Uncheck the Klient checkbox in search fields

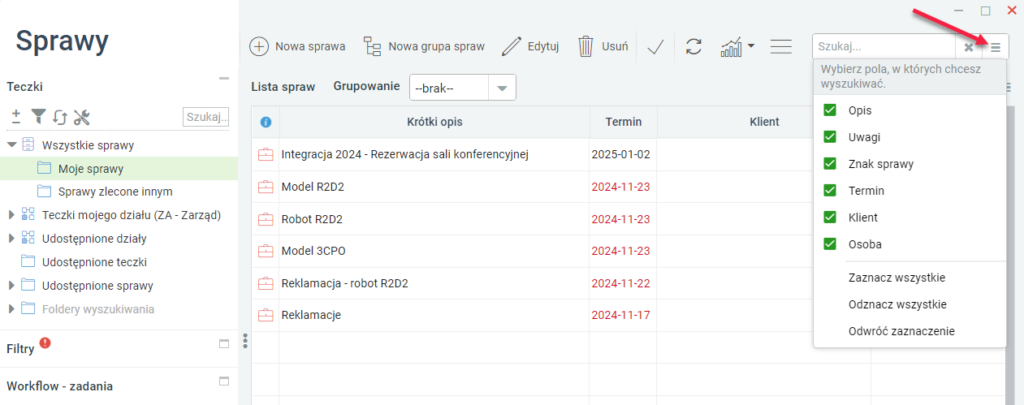coord(830,218)
